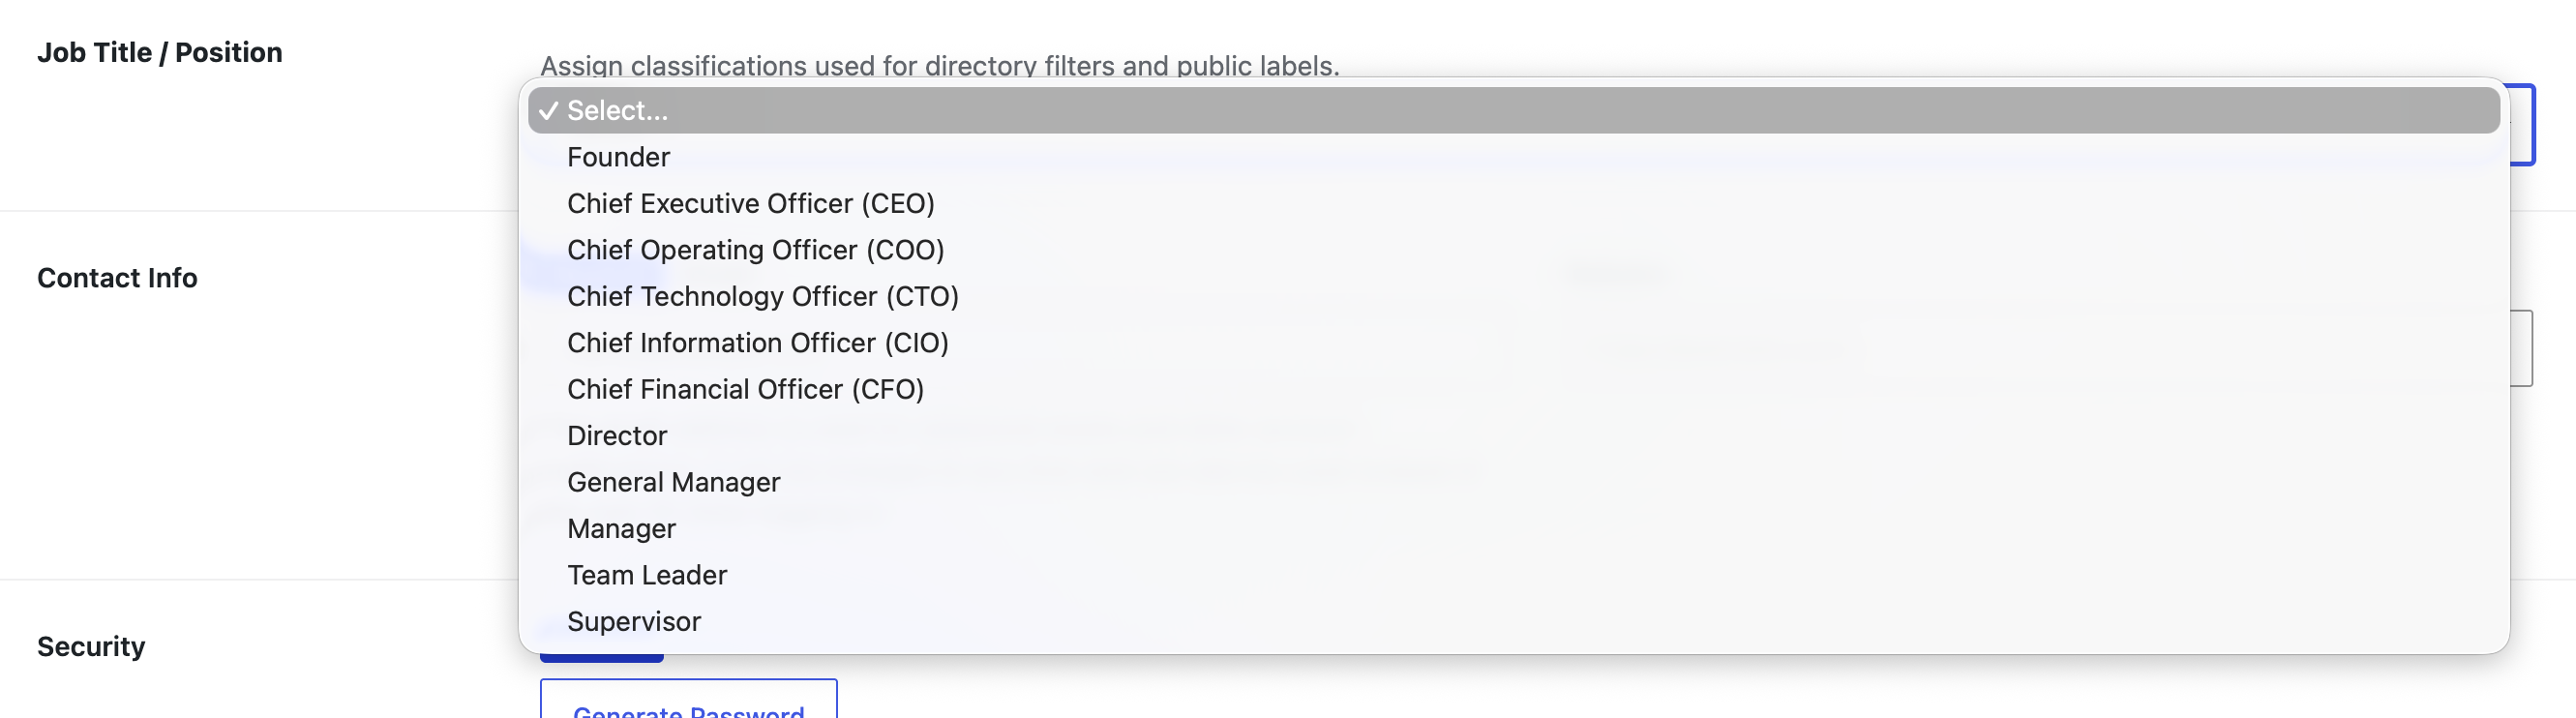
Task: Click the partially hidden contact input field
Action: [x=2522, y=348]
